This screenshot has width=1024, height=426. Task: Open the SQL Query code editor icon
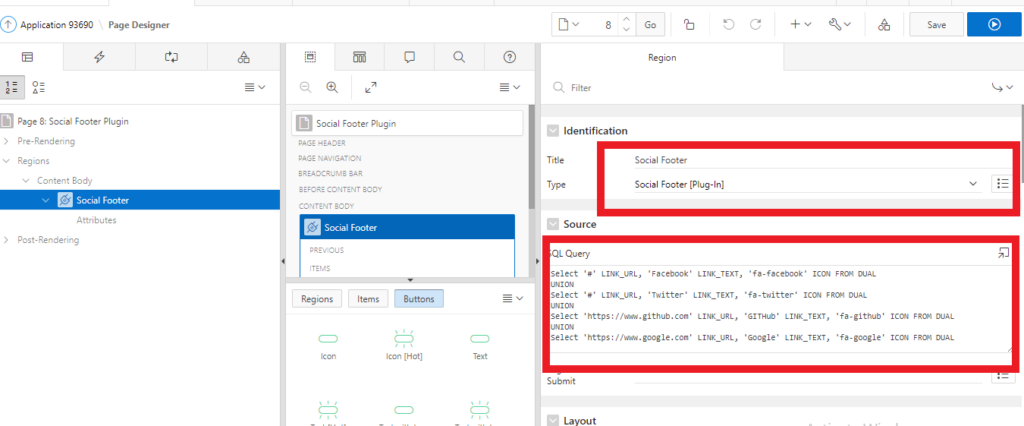pos(1003,254)
